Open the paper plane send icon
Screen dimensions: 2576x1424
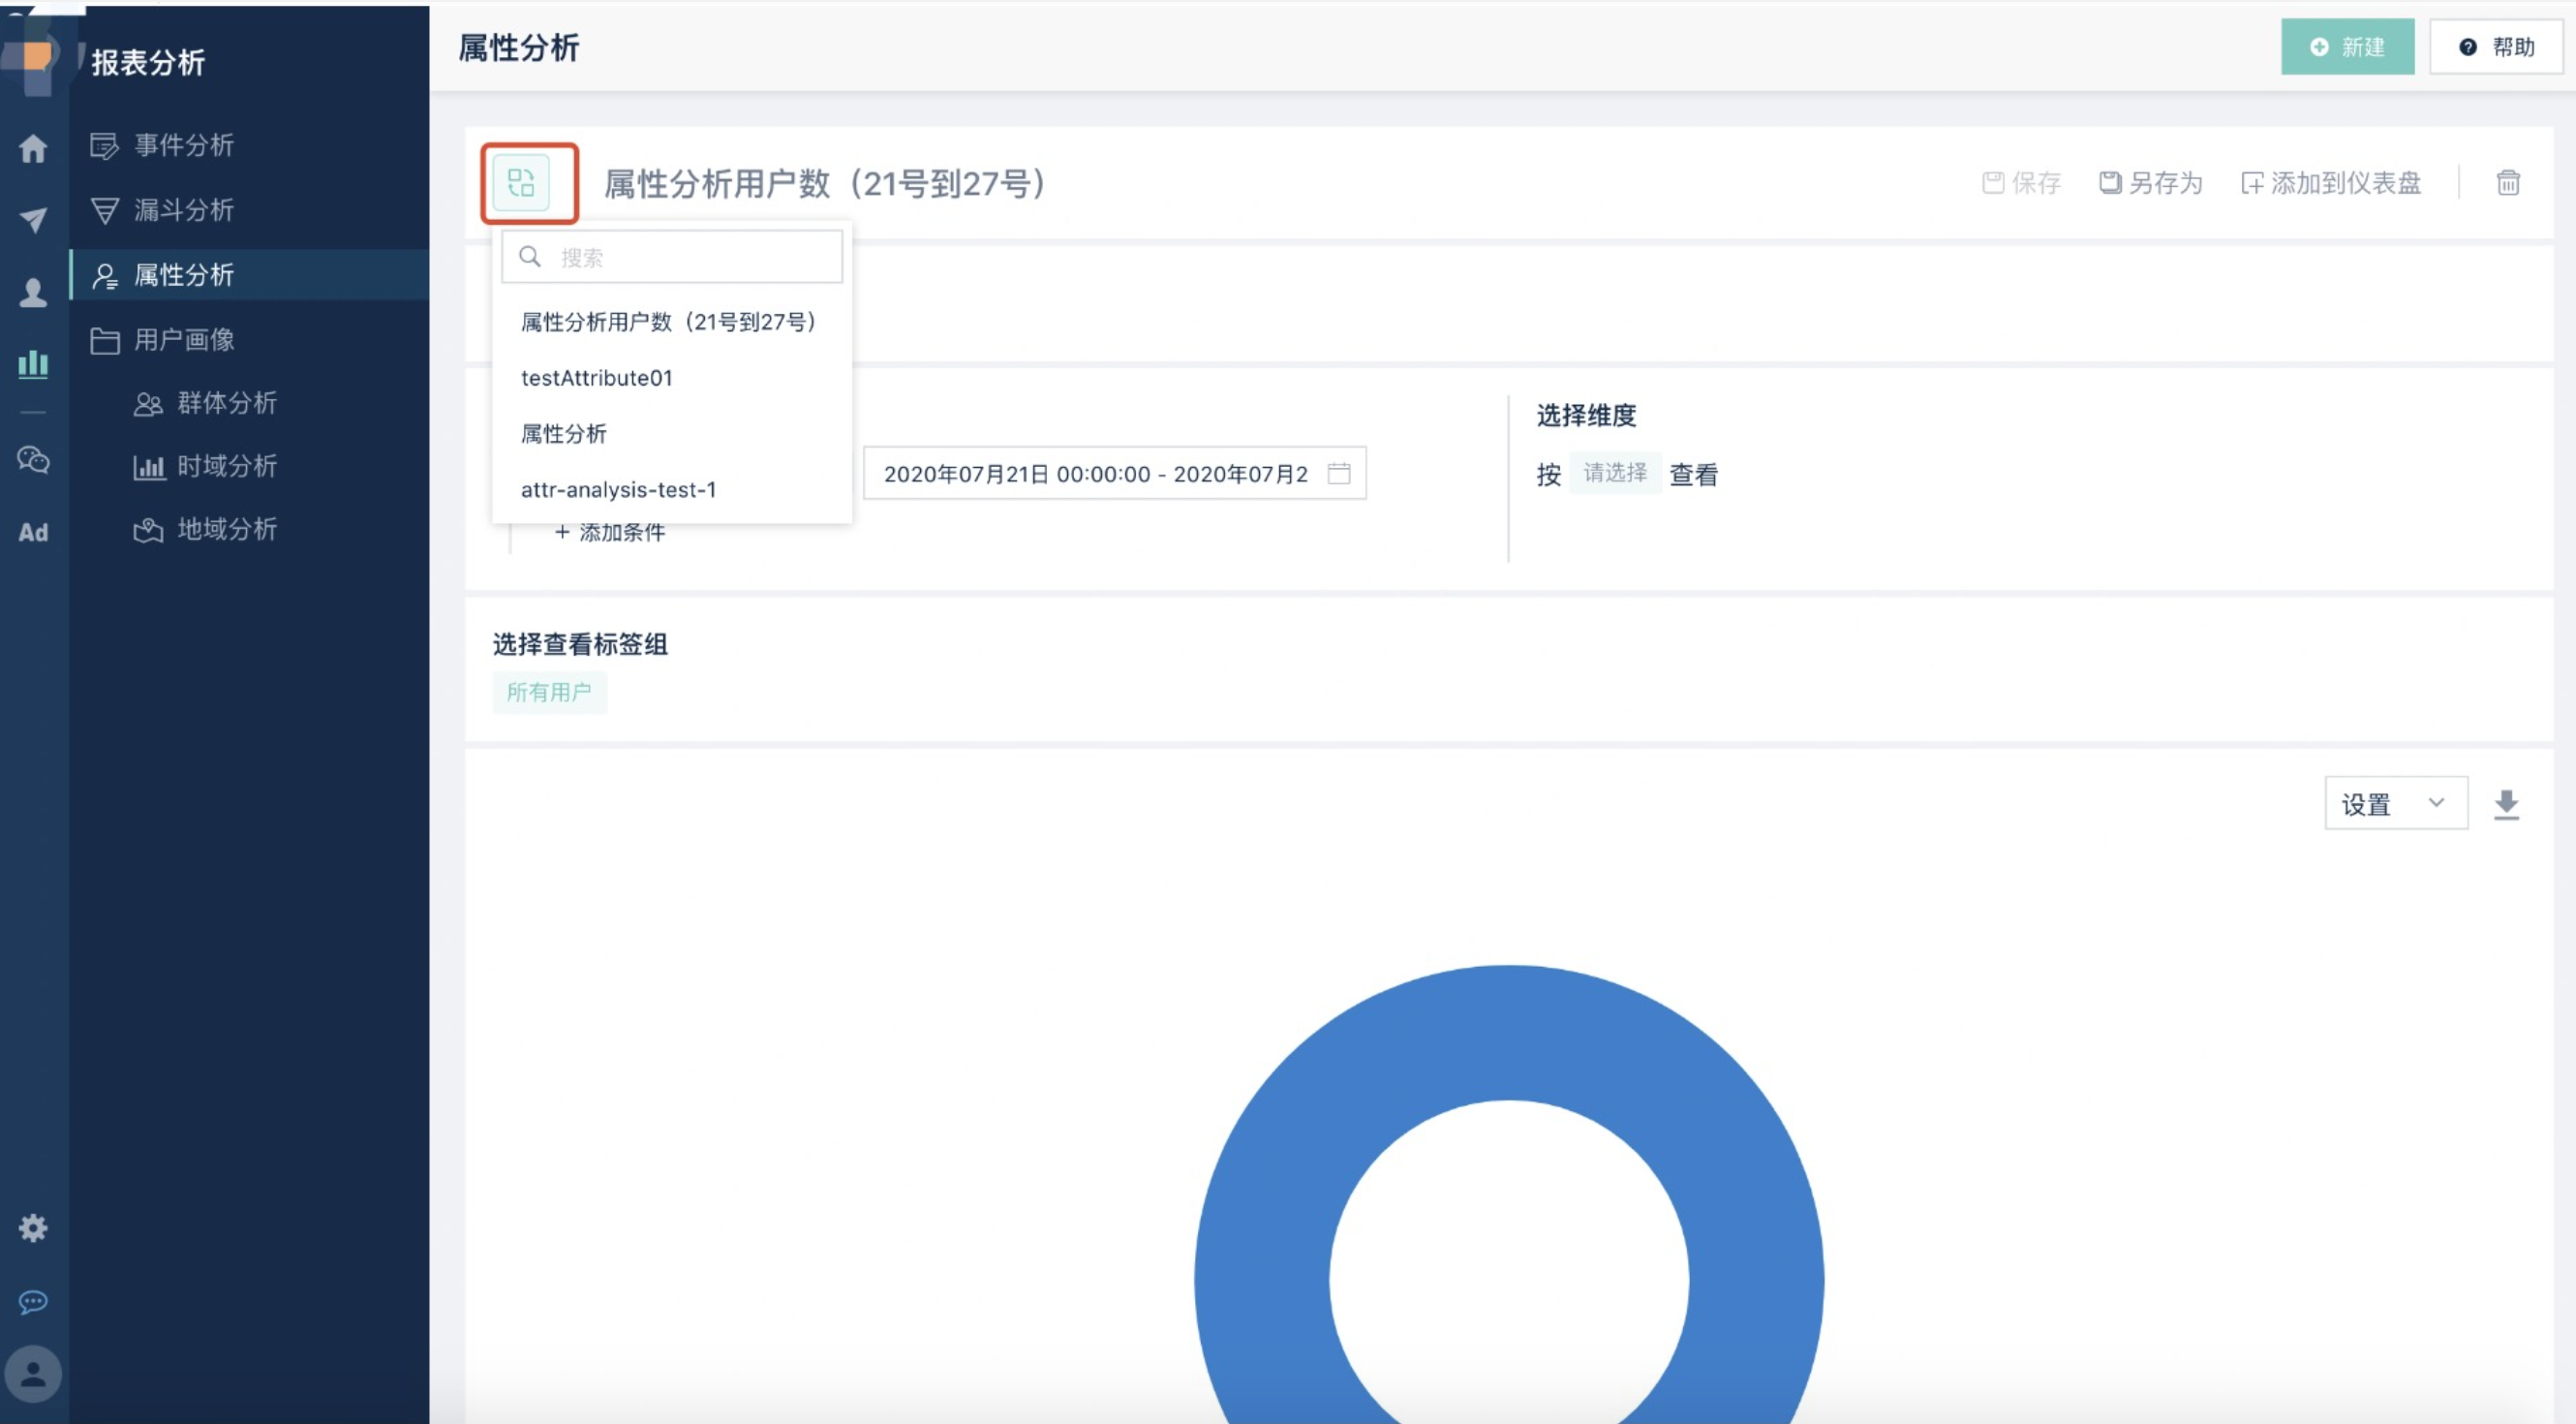click(33, 220)
